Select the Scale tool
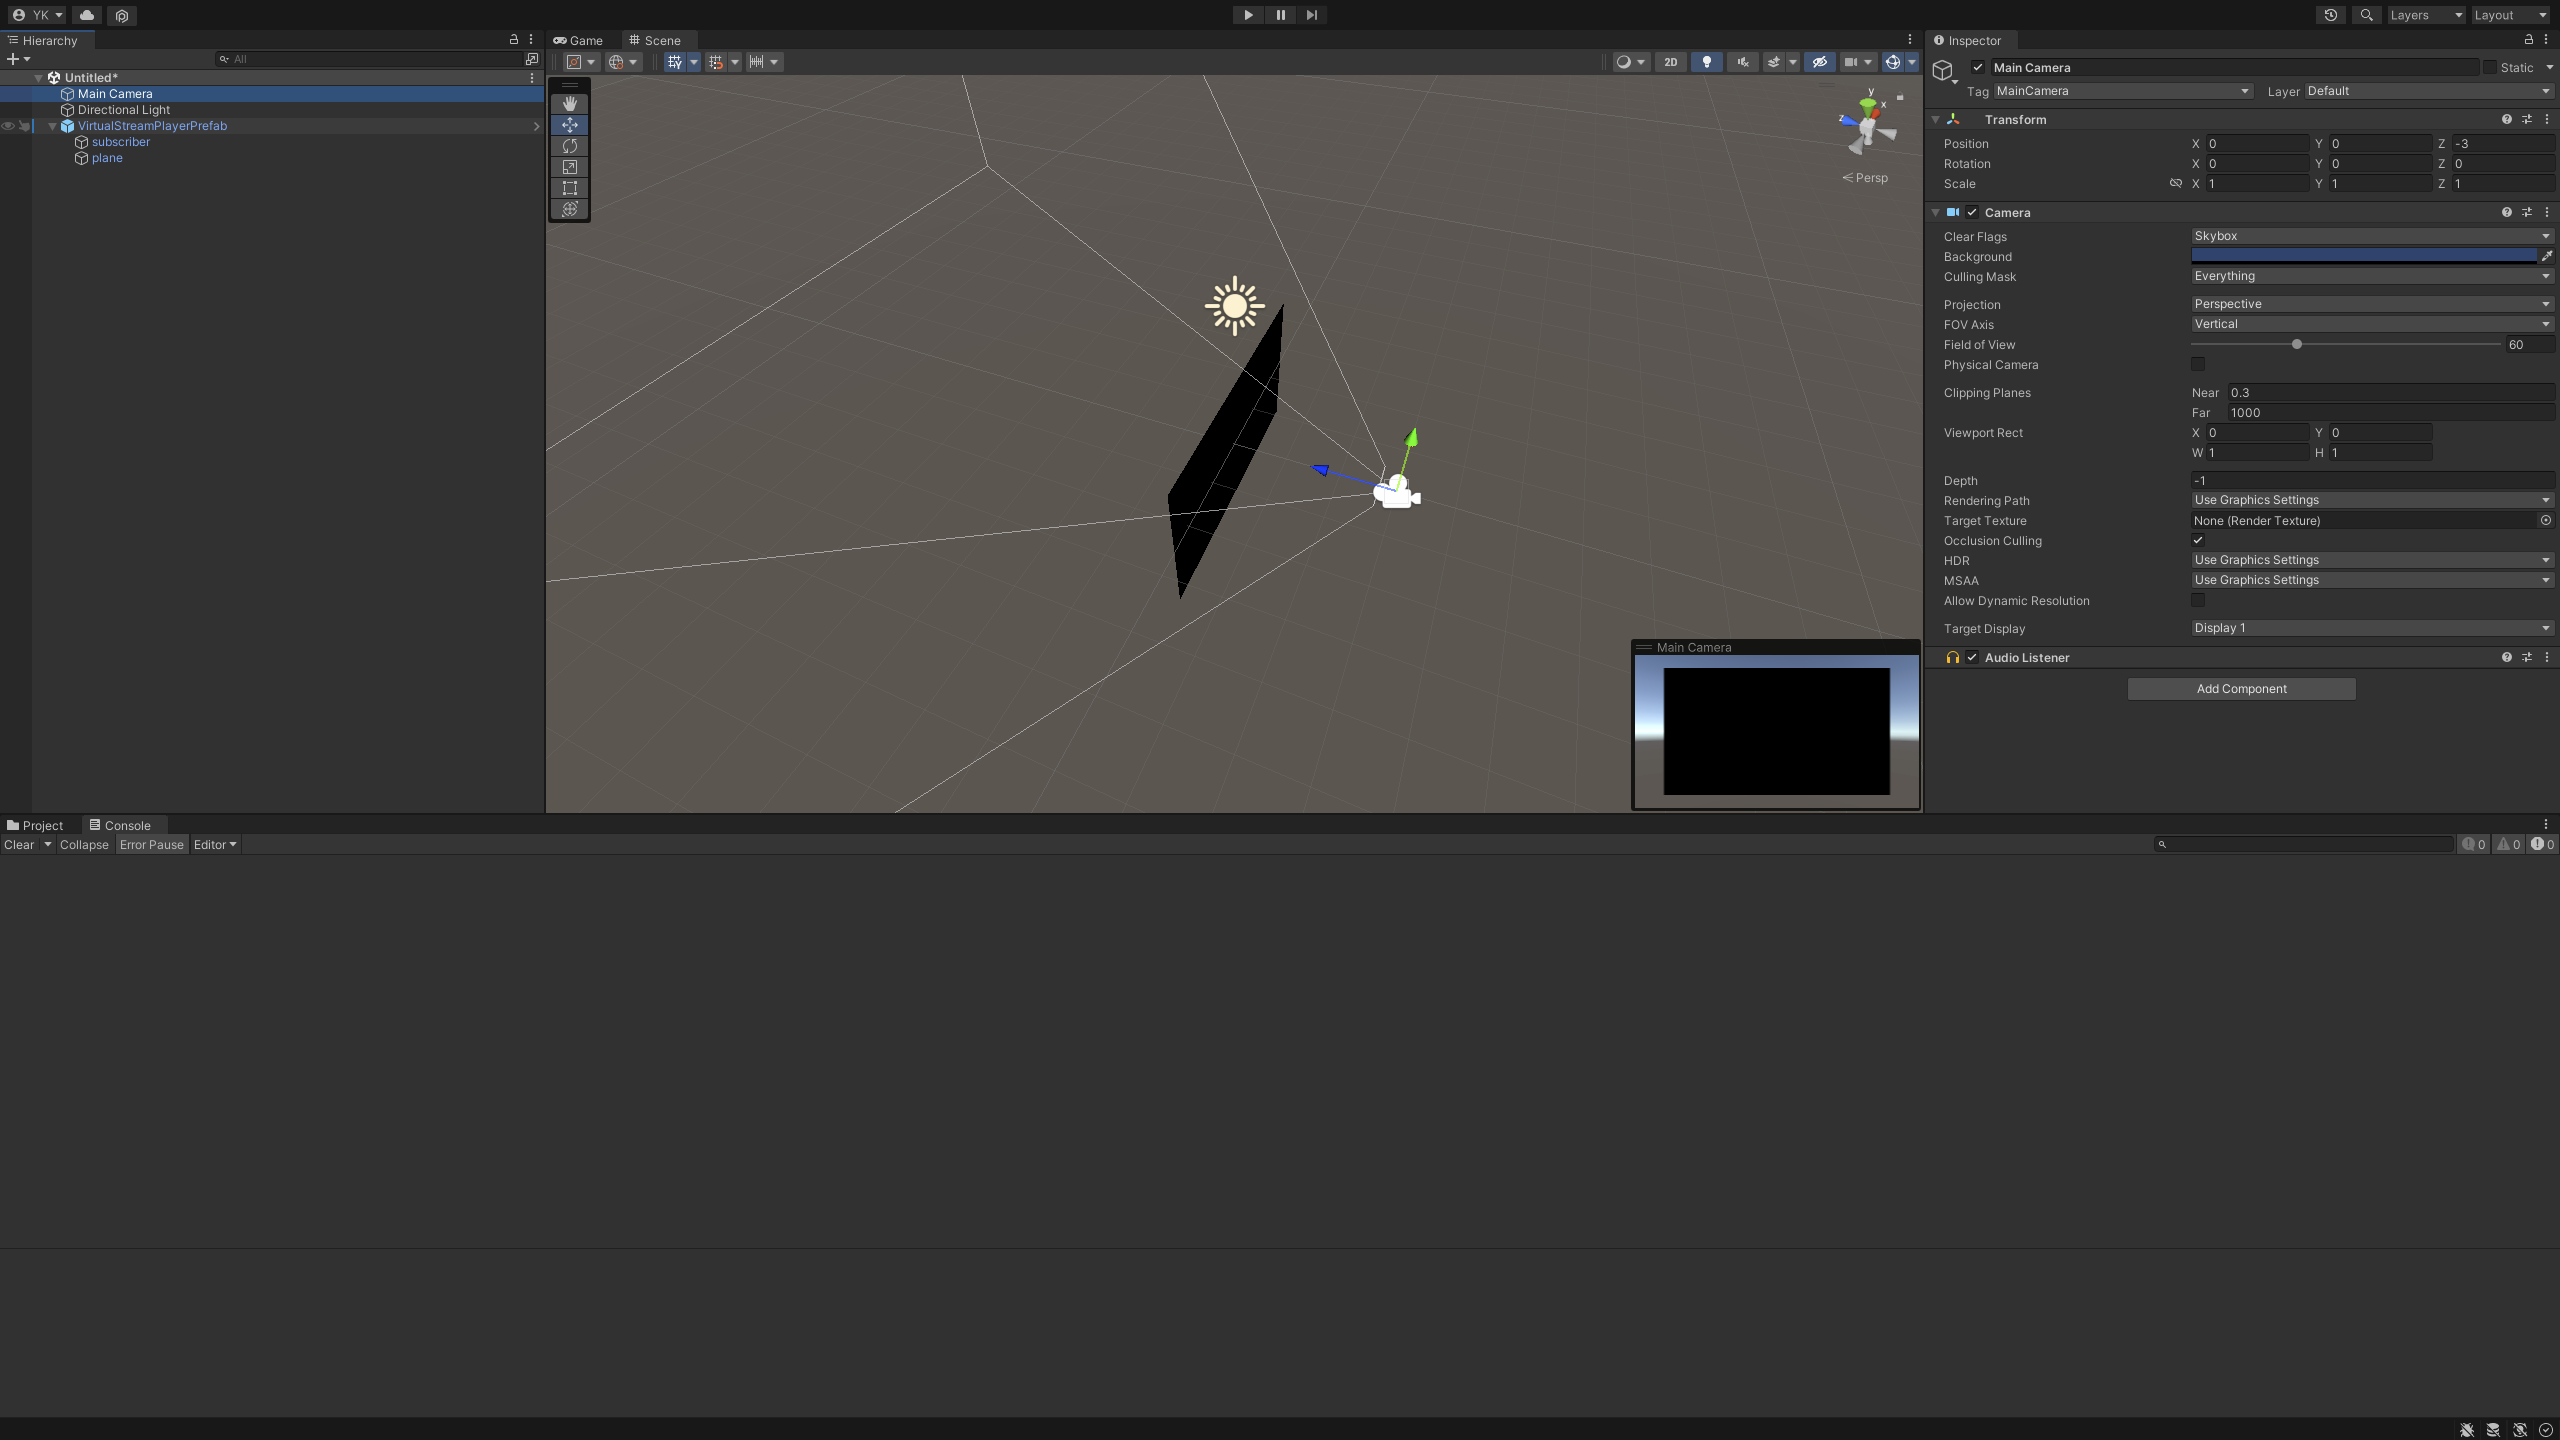 point(569,167)
